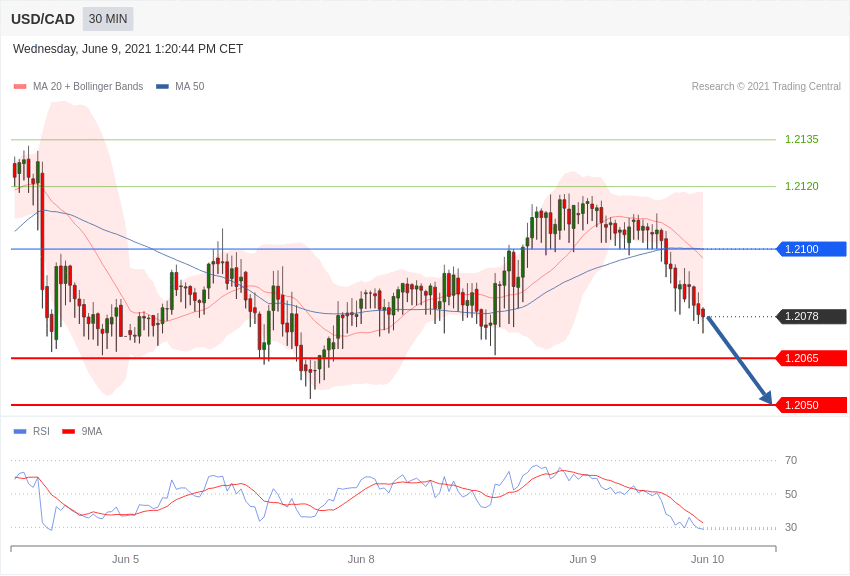The width and height of the screenshot is (850, 576).
Task: Click the red 1.2065 support price tag
Action: point(811,358)
